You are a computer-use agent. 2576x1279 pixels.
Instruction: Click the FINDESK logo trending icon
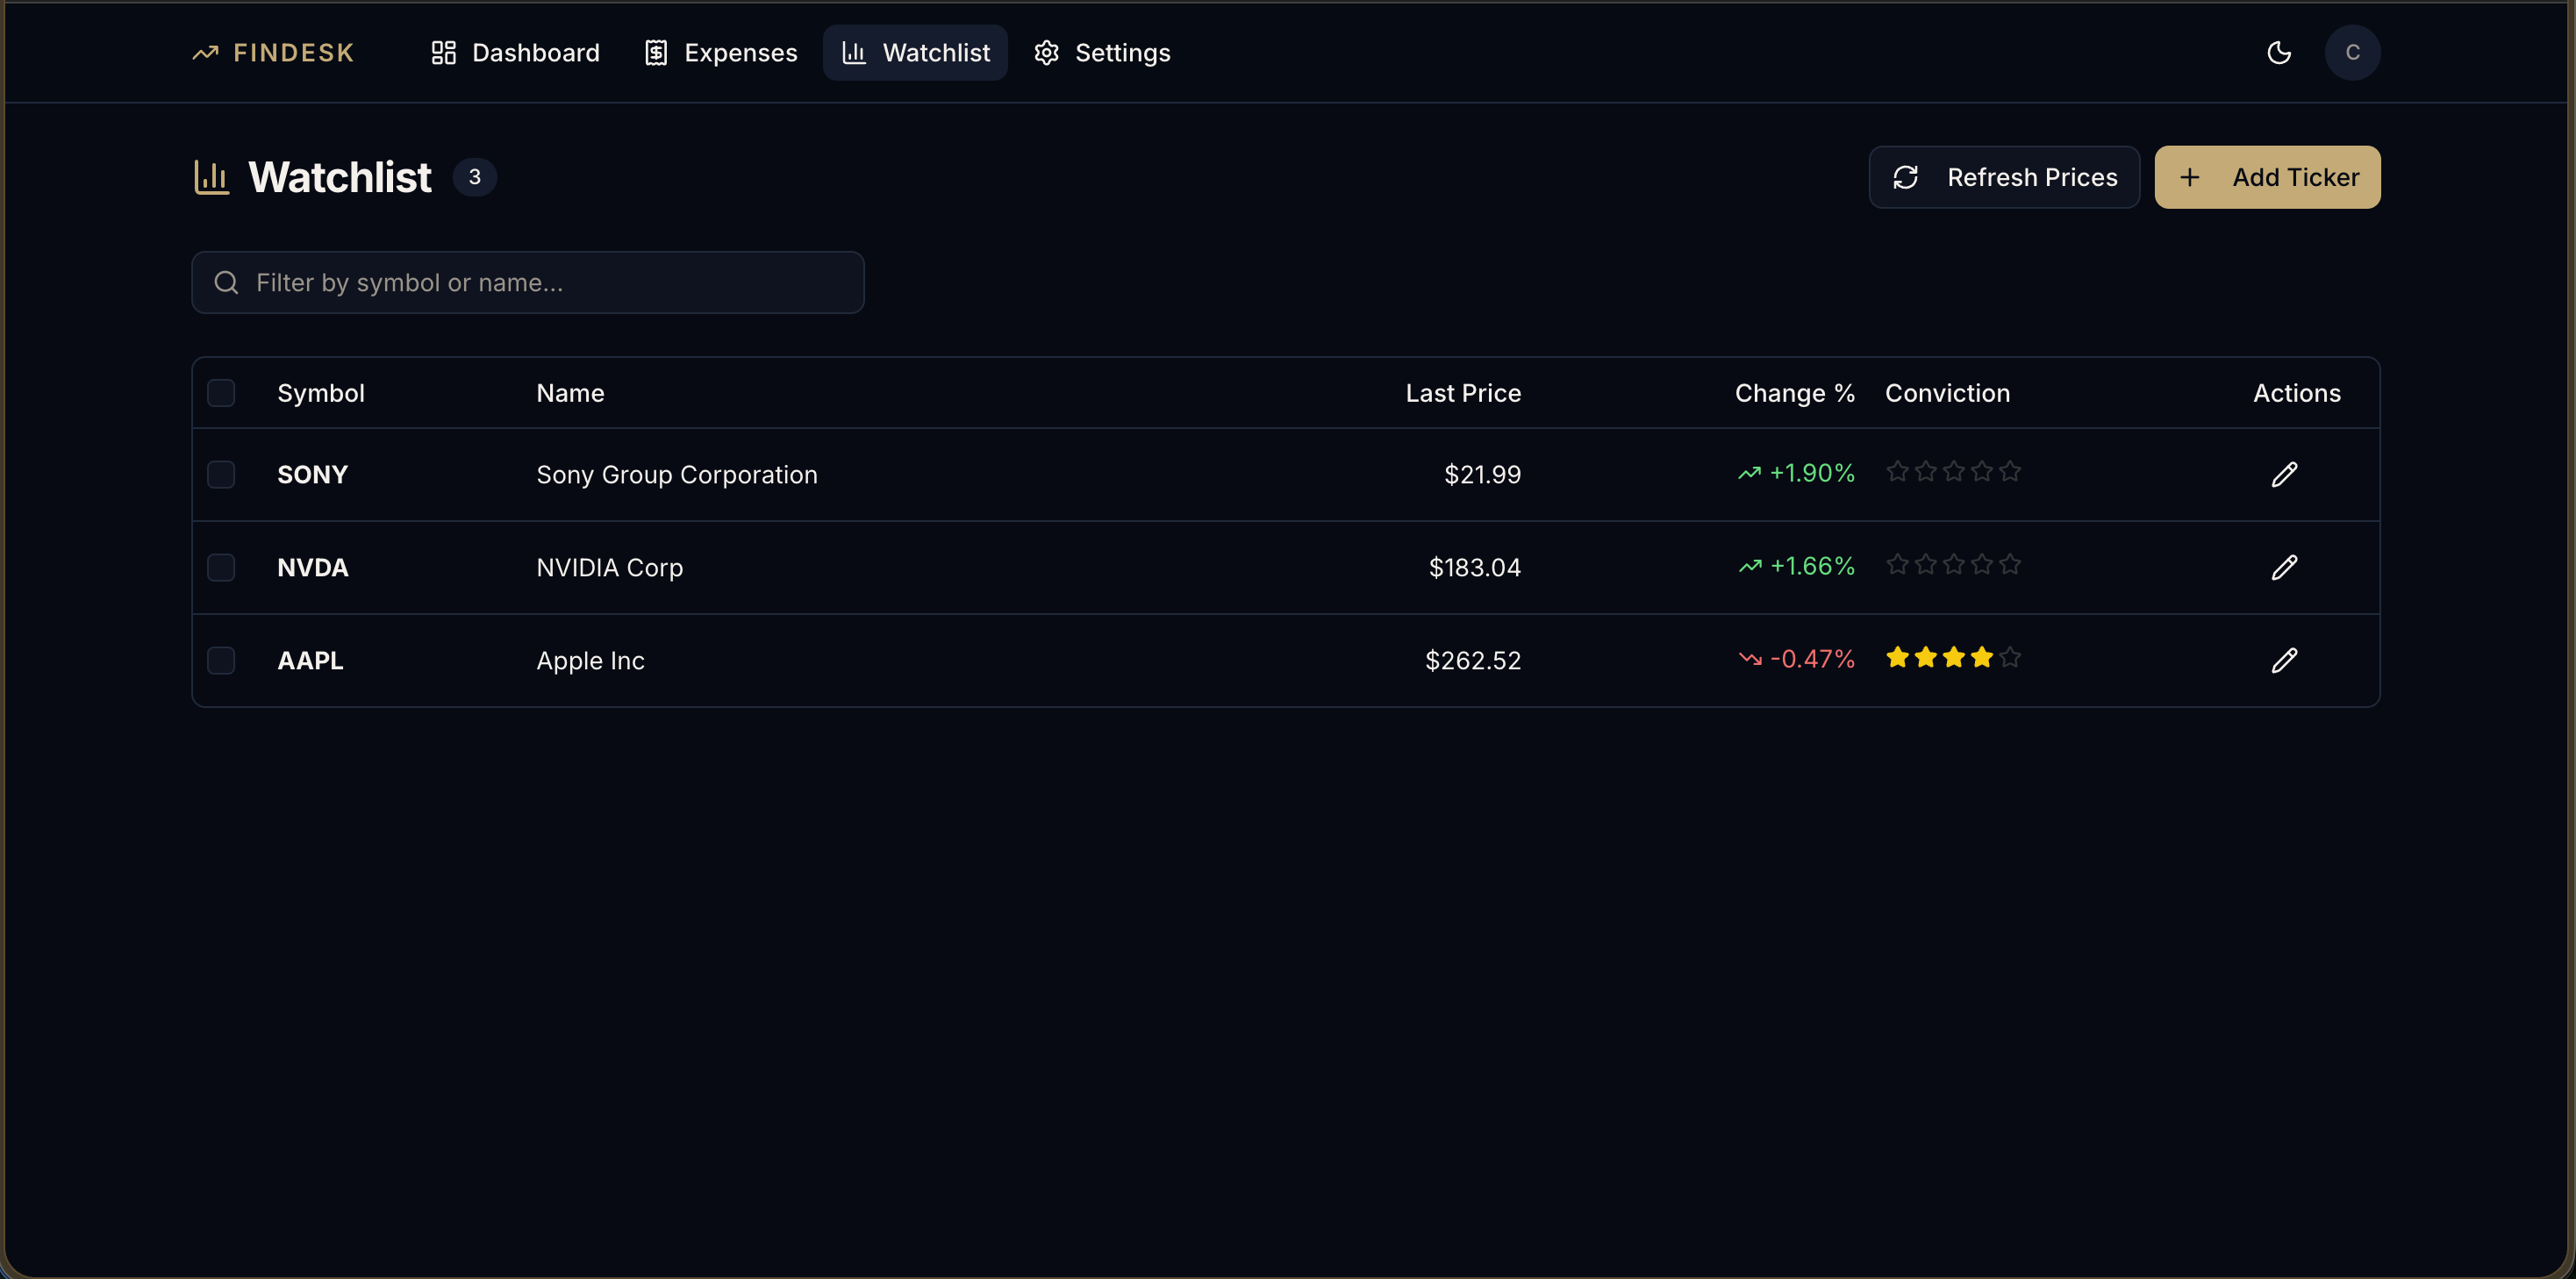[x=205, y=52]
